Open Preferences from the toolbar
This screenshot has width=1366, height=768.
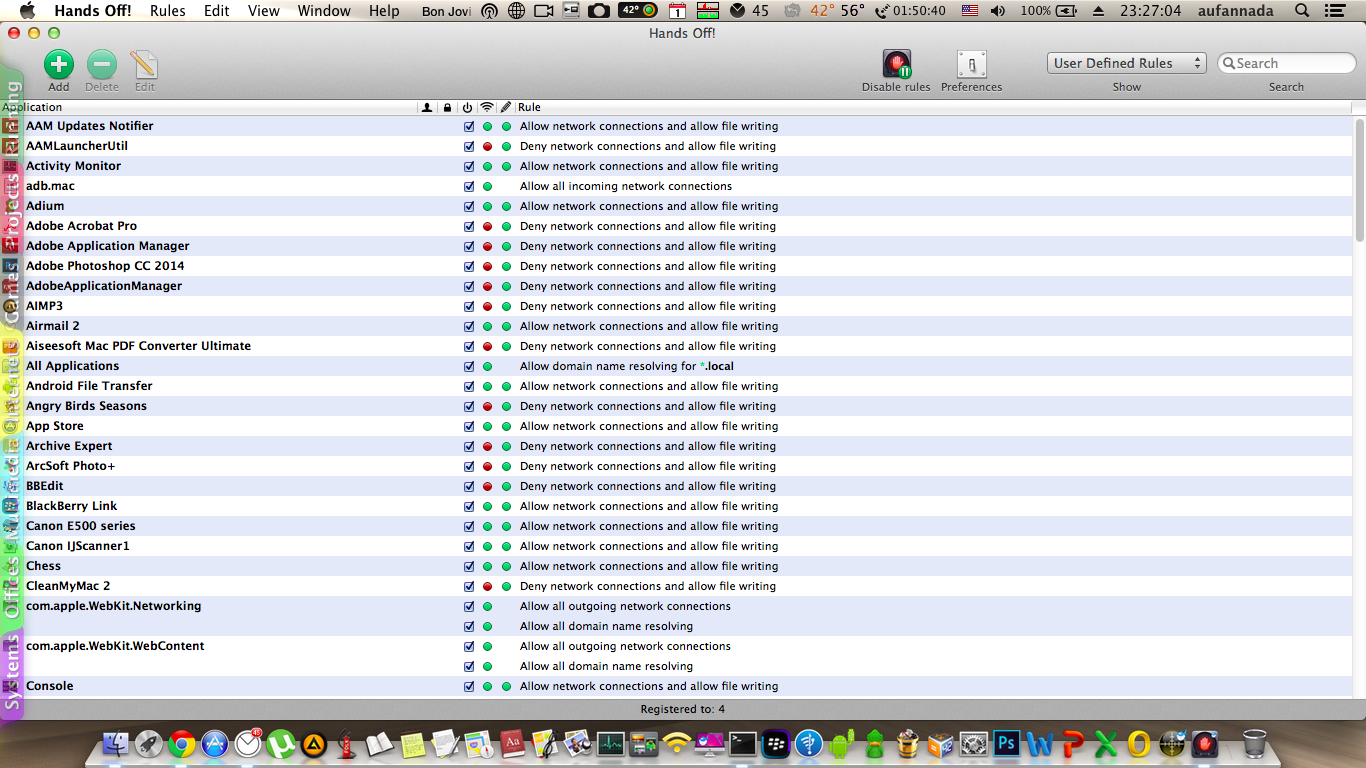[971, 65]
